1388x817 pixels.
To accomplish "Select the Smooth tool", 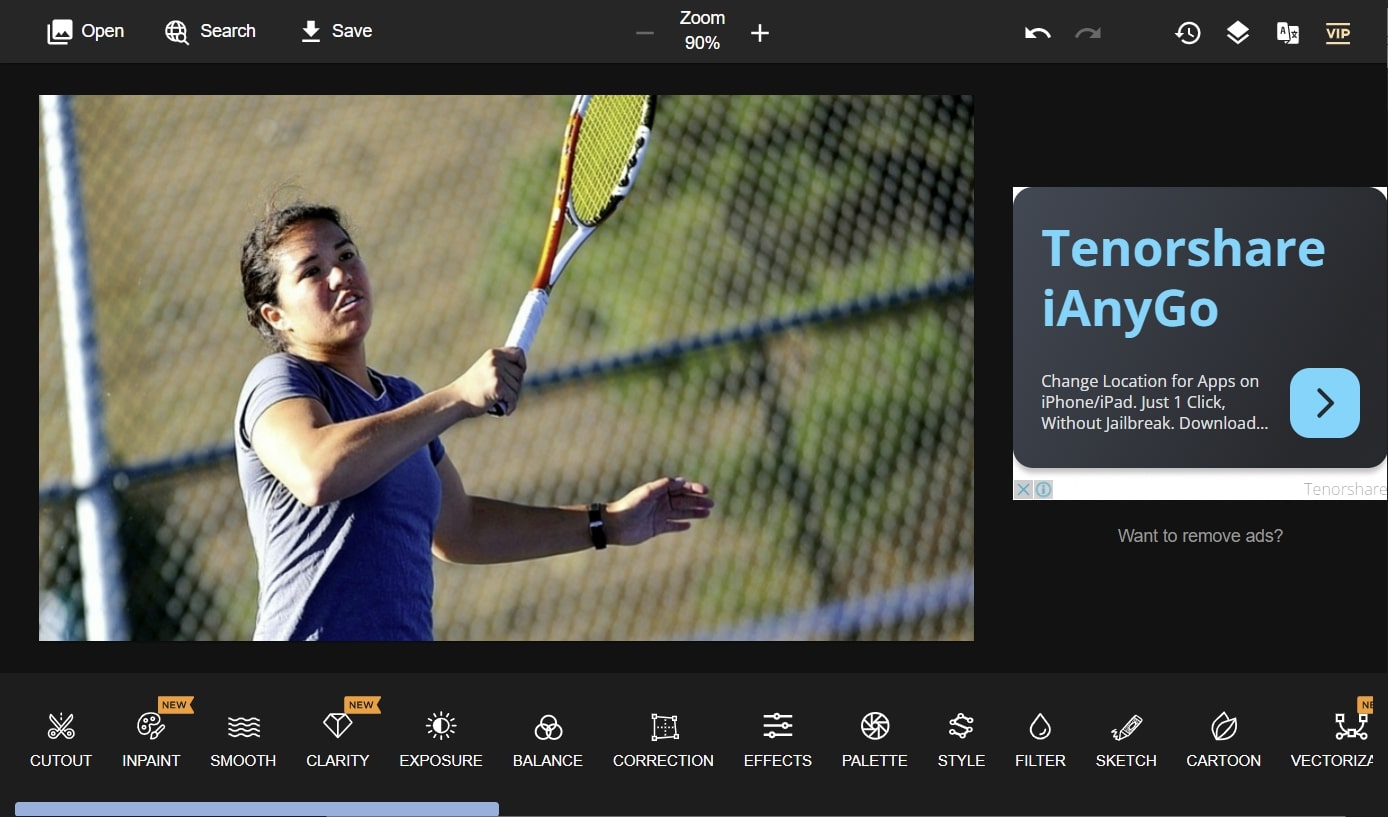I will click(242, 740).
